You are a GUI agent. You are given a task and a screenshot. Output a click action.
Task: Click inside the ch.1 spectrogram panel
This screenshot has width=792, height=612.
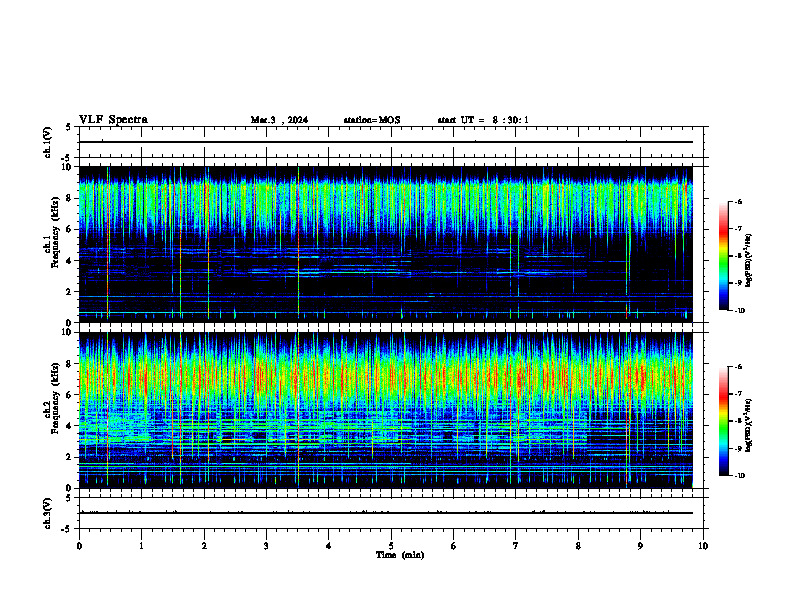(386, 244)
